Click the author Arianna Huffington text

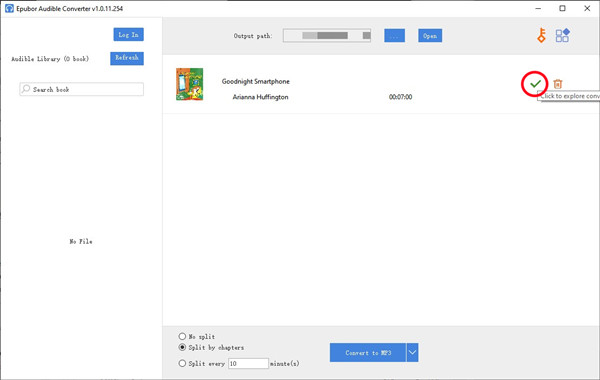point(260,97)
